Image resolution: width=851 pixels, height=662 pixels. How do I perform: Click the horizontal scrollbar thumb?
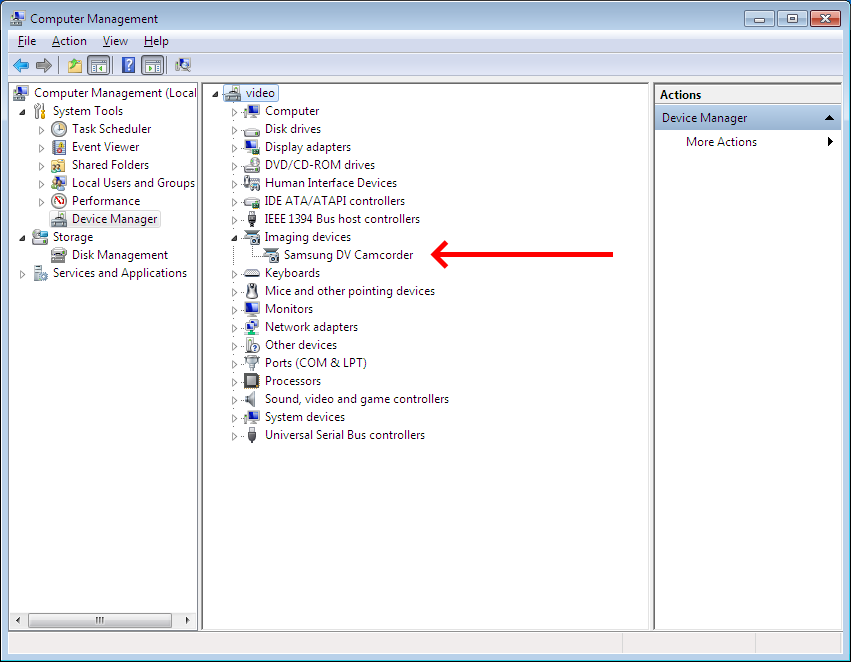(x=100, y=620)
